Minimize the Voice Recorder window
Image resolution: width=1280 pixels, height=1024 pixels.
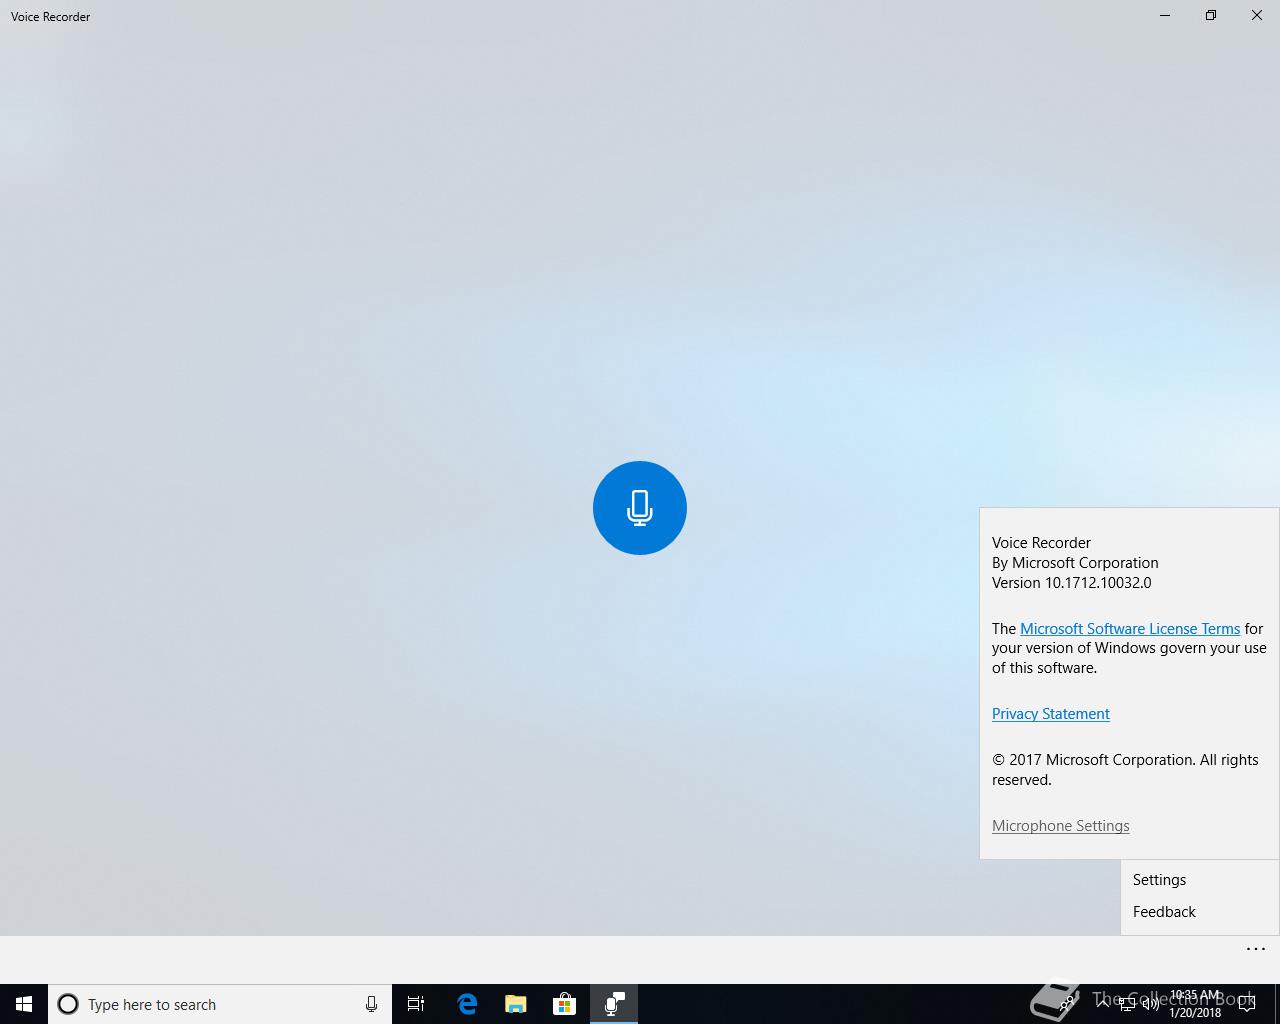[x=1165, y=15]
